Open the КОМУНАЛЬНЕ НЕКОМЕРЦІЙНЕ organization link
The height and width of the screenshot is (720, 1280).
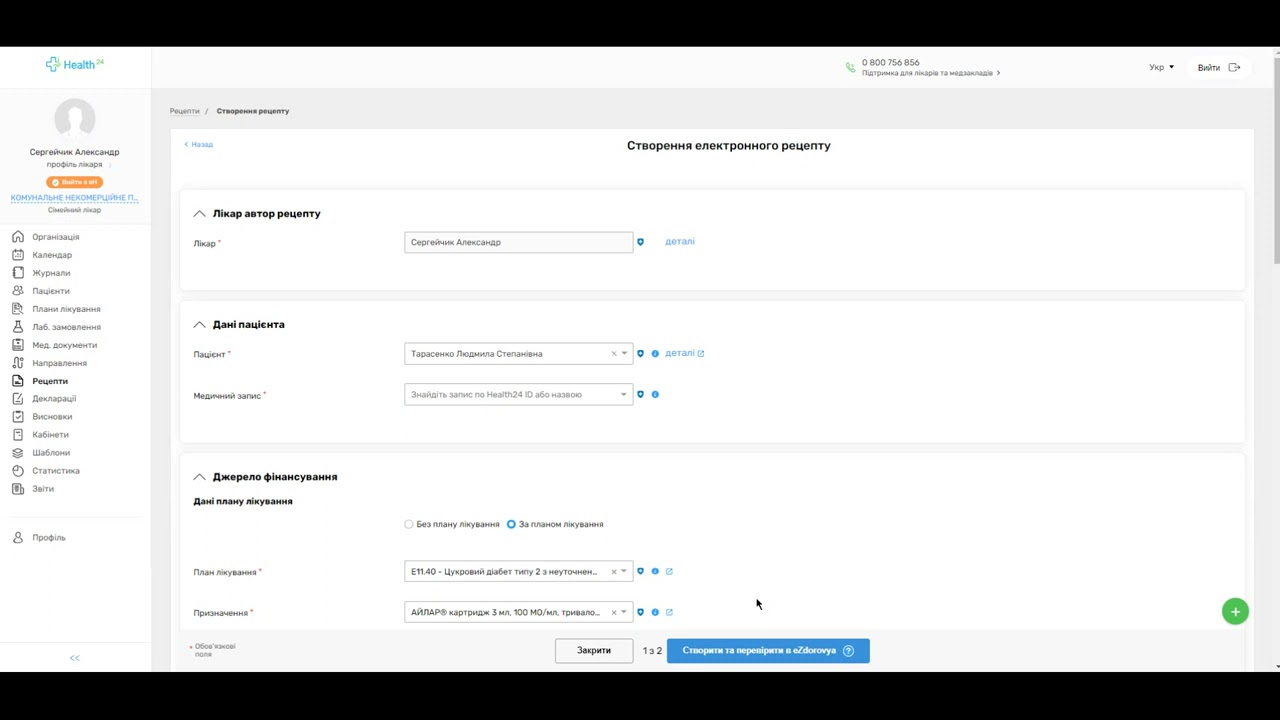[75, 198]
